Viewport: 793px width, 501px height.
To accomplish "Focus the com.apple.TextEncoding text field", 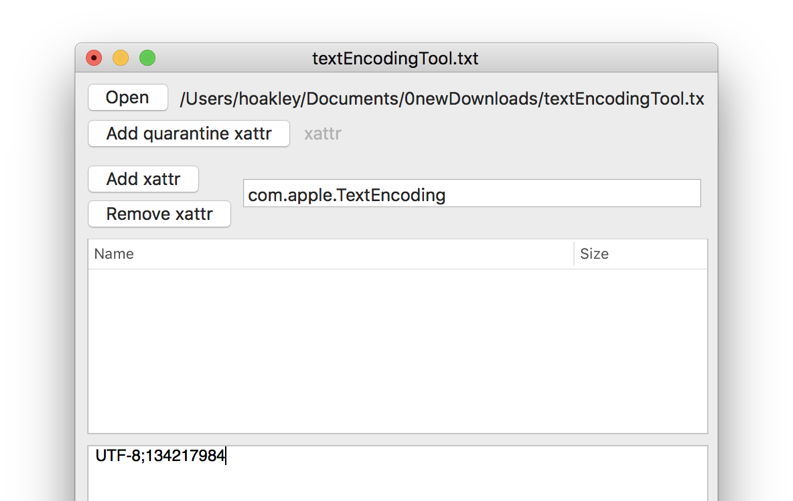I will [x=471, y=194].
